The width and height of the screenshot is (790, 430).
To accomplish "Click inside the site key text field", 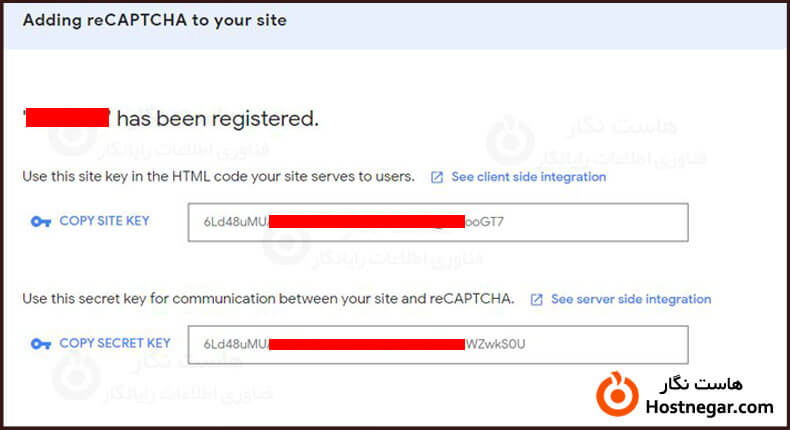I will 580,222.
